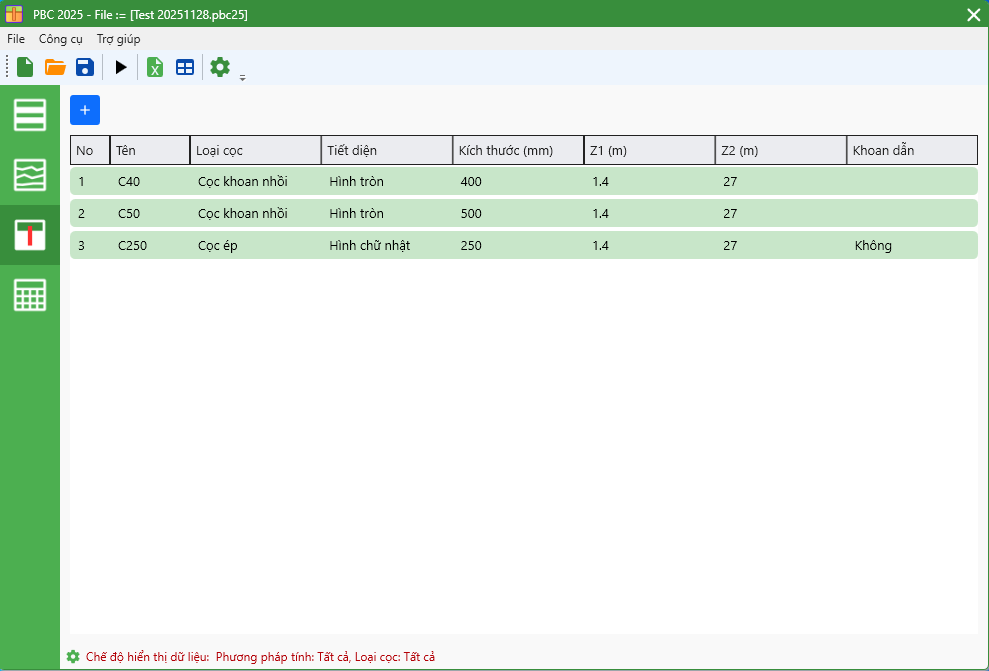Click the Loại cọc column header

coord(255,150)
